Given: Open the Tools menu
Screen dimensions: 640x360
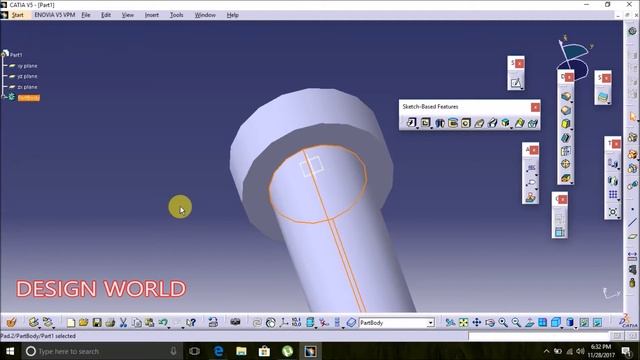Looking at the screenshot, I should tap(176, 15).
